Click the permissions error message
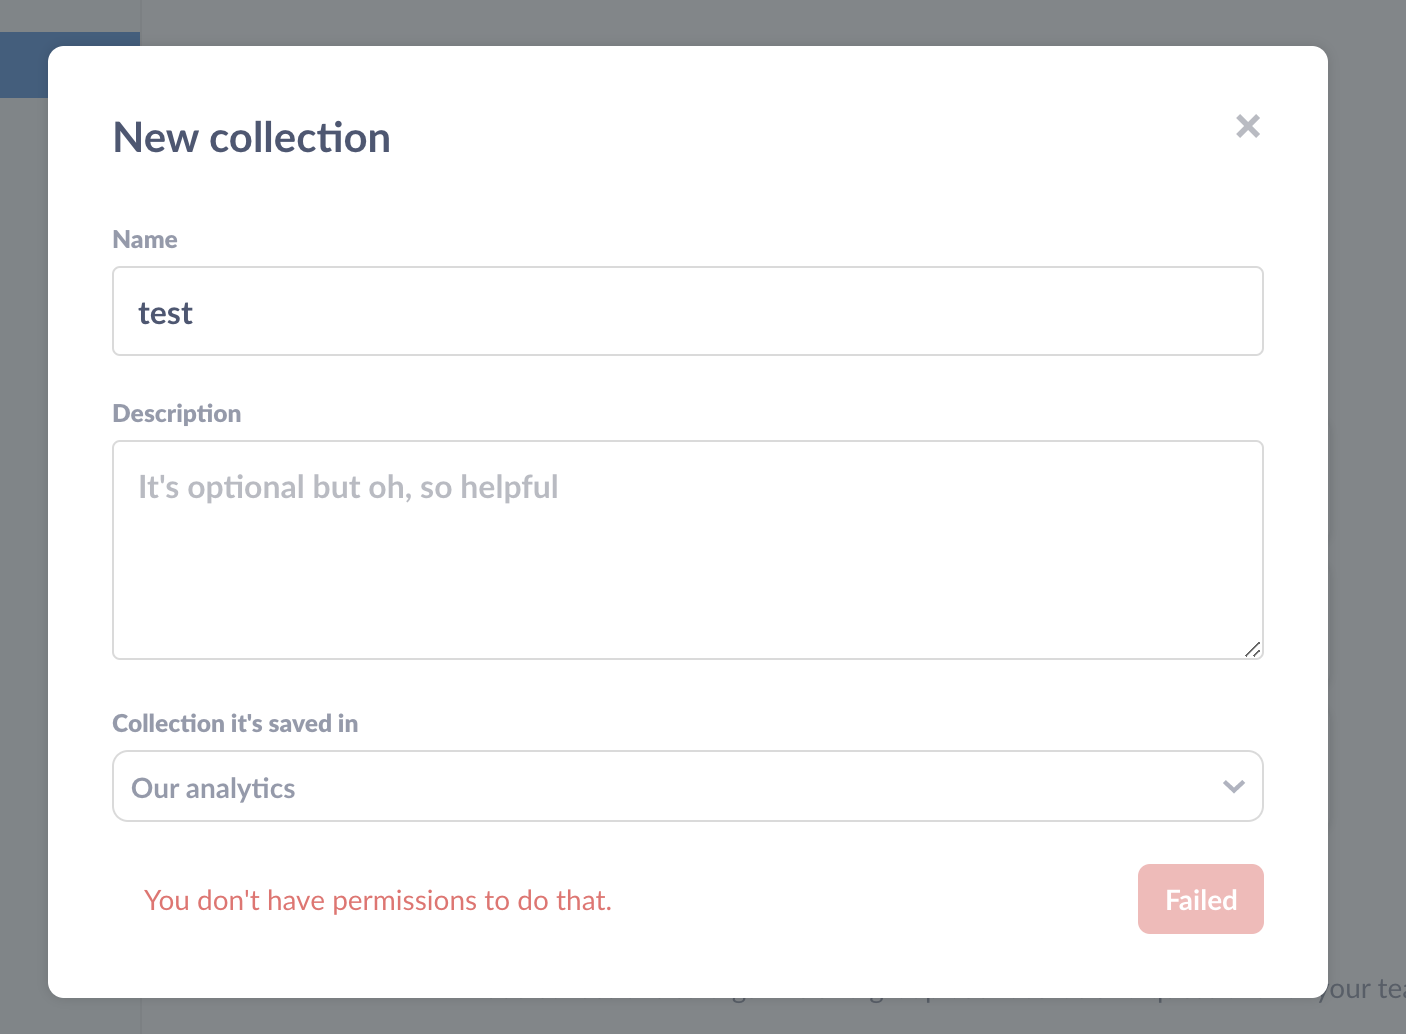This screenshot has height=1034, width=1406. (x=378, y=900)
